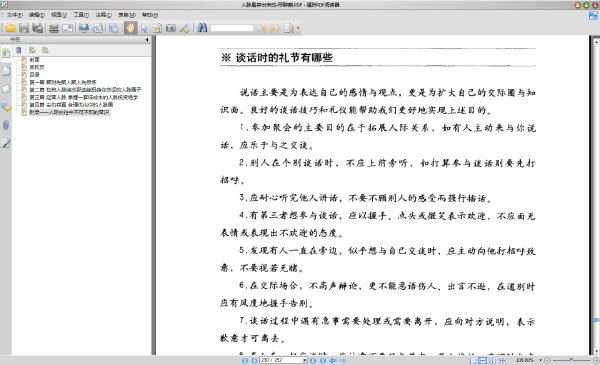
Task: Open the attachments paperclip side panel
Action: point(6,125)
